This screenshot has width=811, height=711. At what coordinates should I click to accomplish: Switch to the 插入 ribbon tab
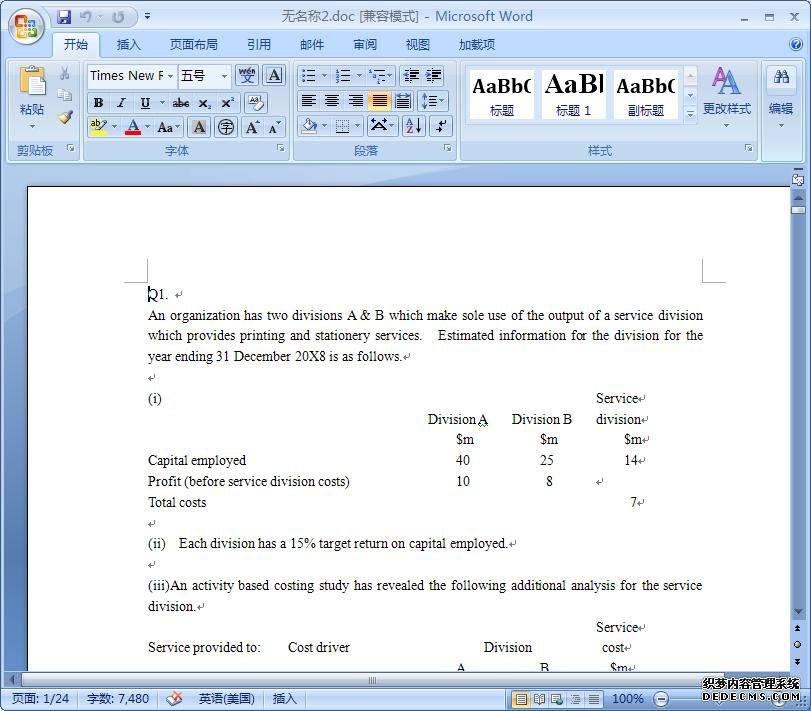[129, 44]
